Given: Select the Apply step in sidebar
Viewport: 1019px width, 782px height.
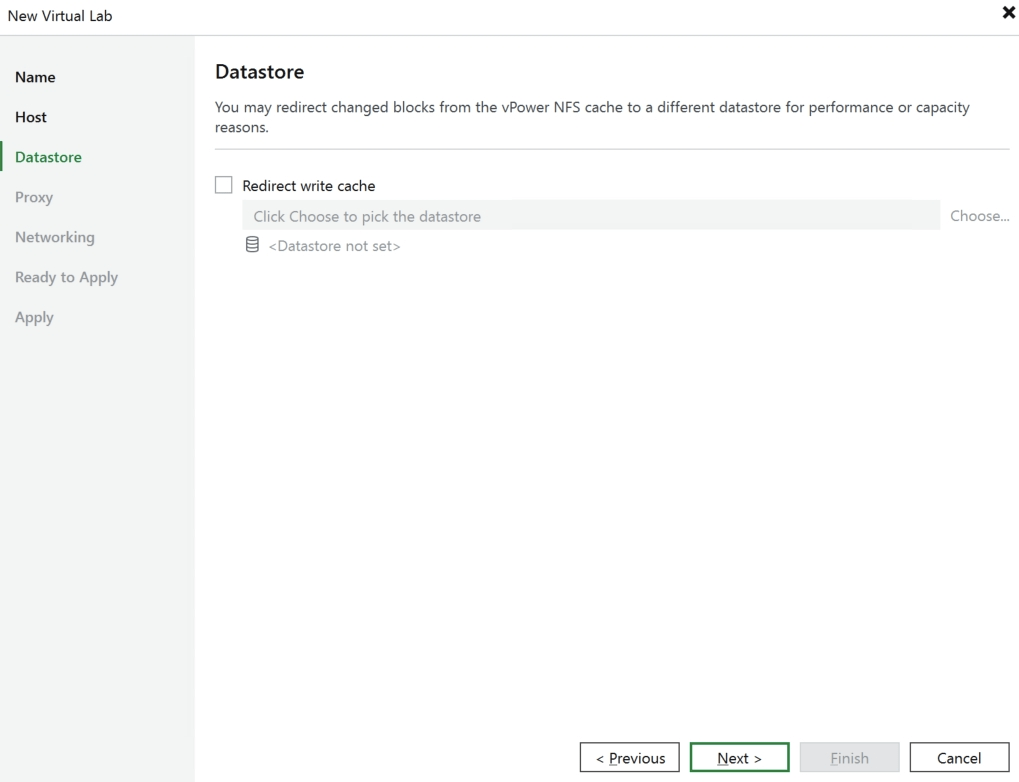Looking at the screenshot, I should (x=34, y=318).
